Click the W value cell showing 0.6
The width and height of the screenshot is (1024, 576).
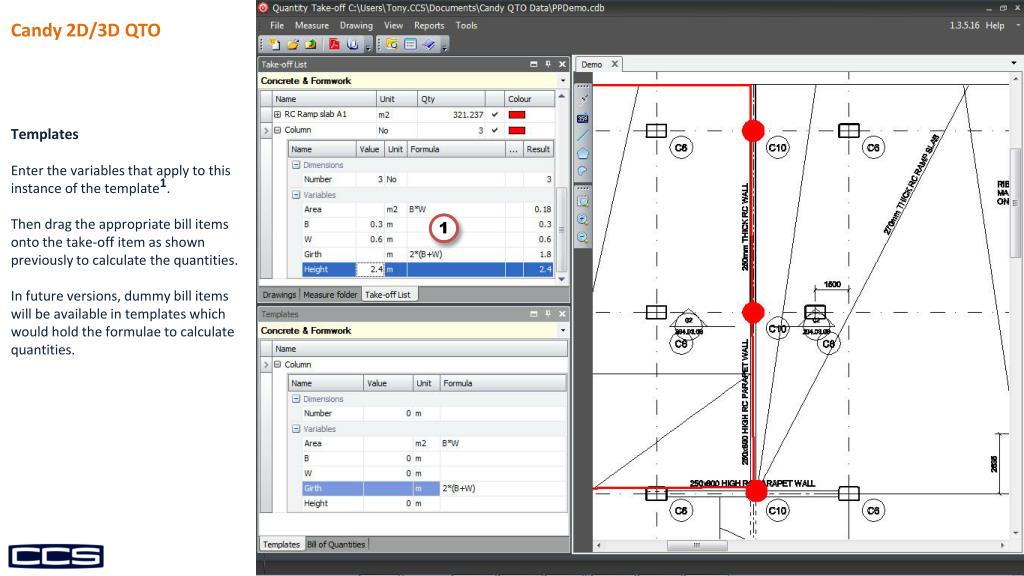[x=370, y=239]
